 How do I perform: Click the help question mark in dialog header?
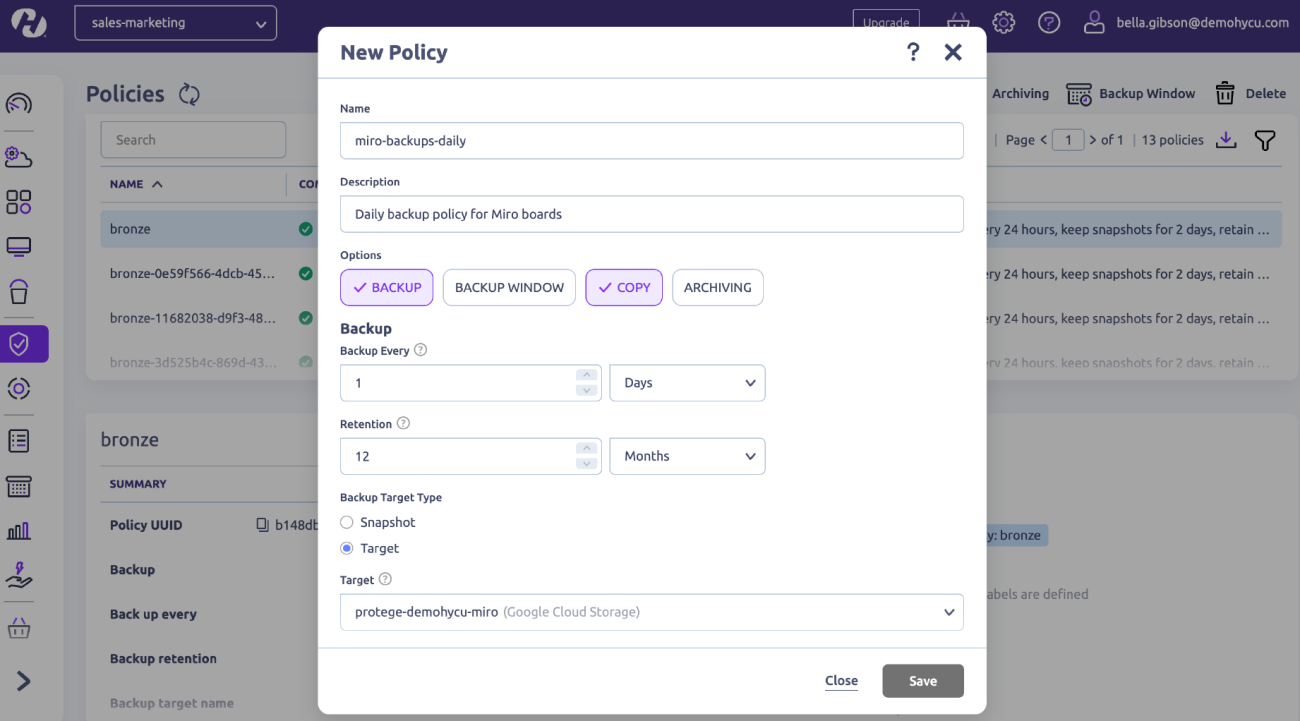point(912,52)
